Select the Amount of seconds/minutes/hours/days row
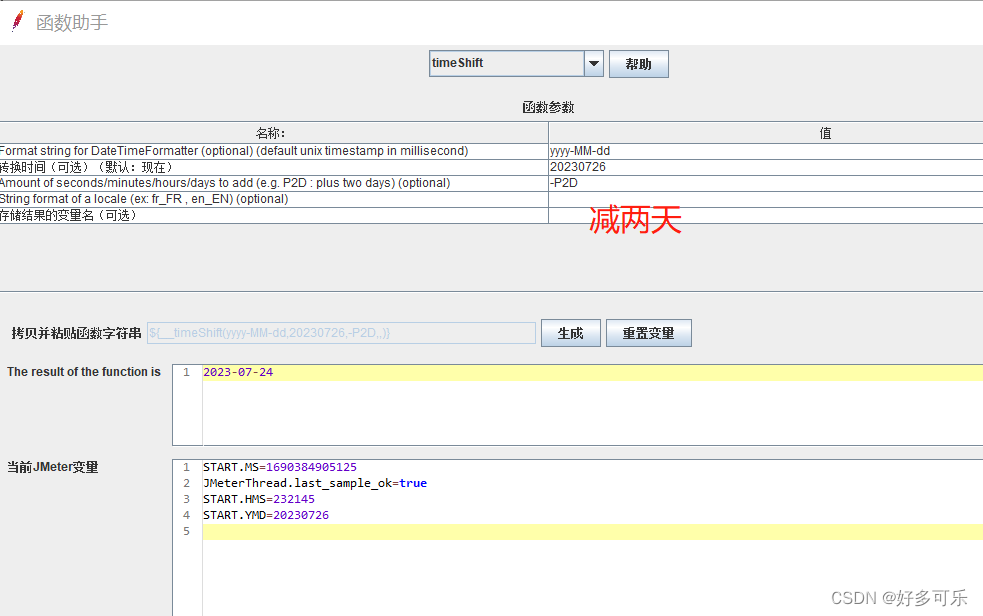The width and height of the screenshot is (983, 616). (274, 183)
